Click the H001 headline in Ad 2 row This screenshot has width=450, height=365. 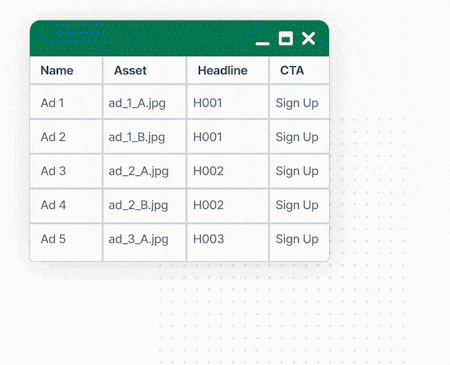[228, 137]
